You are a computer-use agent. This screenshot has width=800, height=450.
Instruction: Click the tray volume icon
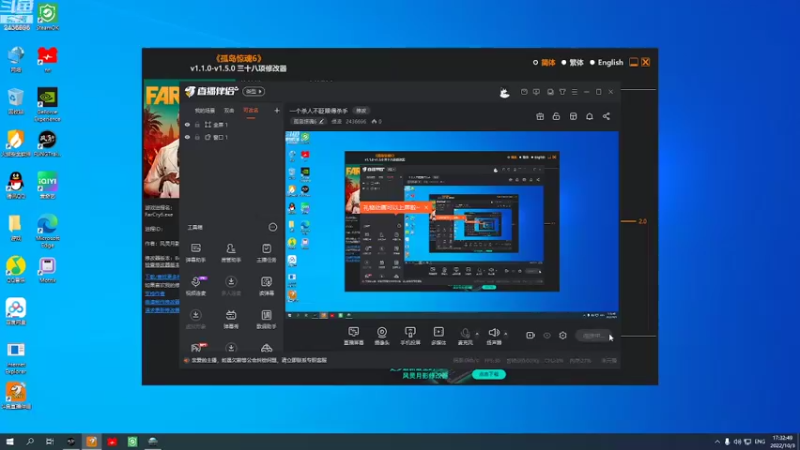[737, 441]
